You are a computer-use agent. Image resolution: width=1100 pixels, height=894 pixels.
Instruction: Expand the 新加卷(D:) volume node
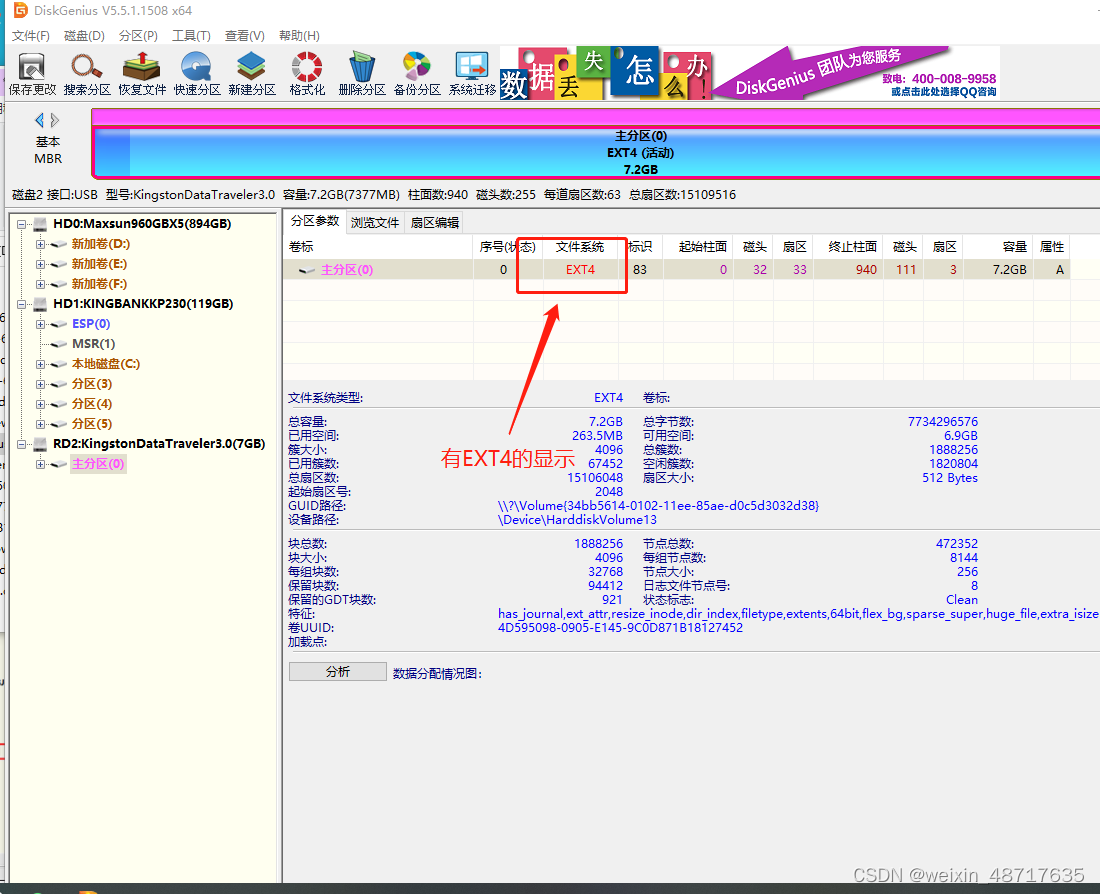tap(41, 244)
